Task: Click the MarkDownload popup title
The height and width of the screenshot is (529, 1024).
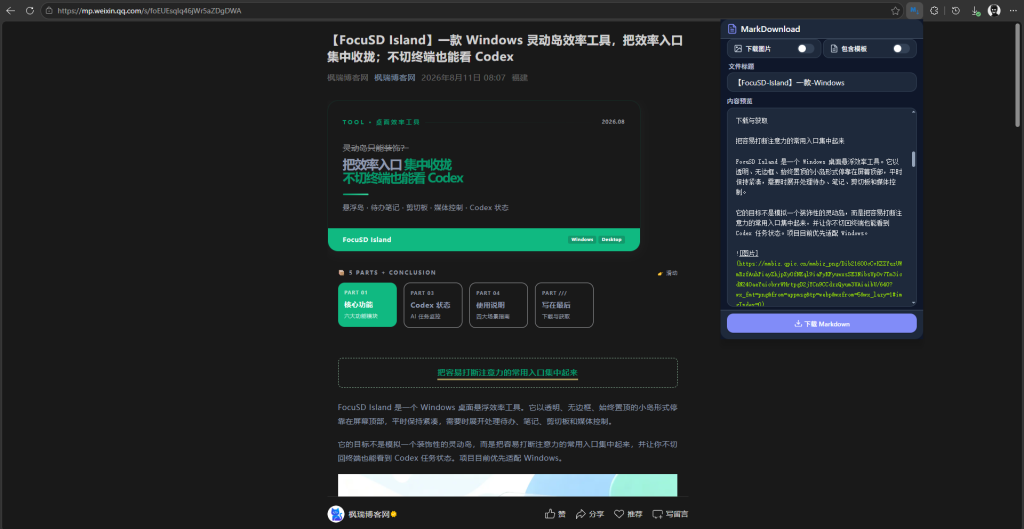Action: tap(770, 29)
